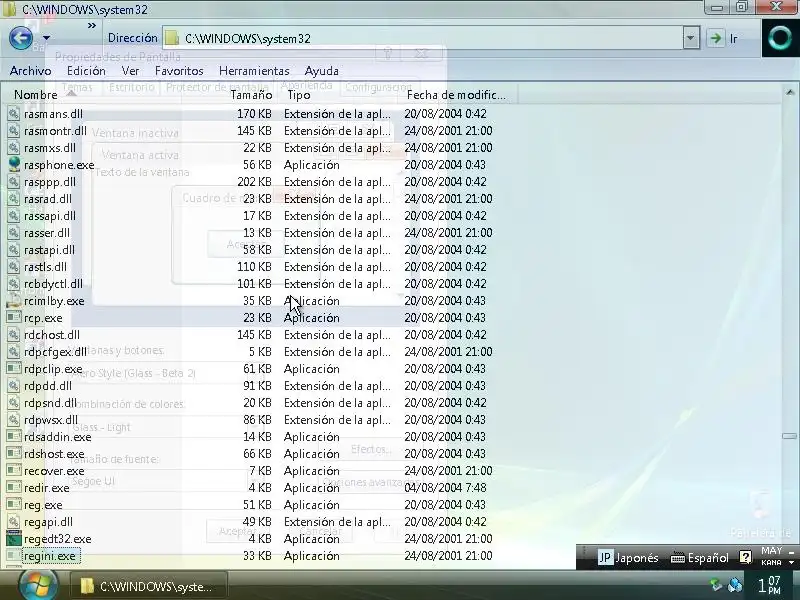Select the rasphone.exe globe icon
The width and height of the screenshot is (800, 600).
[x=14, y=165]
